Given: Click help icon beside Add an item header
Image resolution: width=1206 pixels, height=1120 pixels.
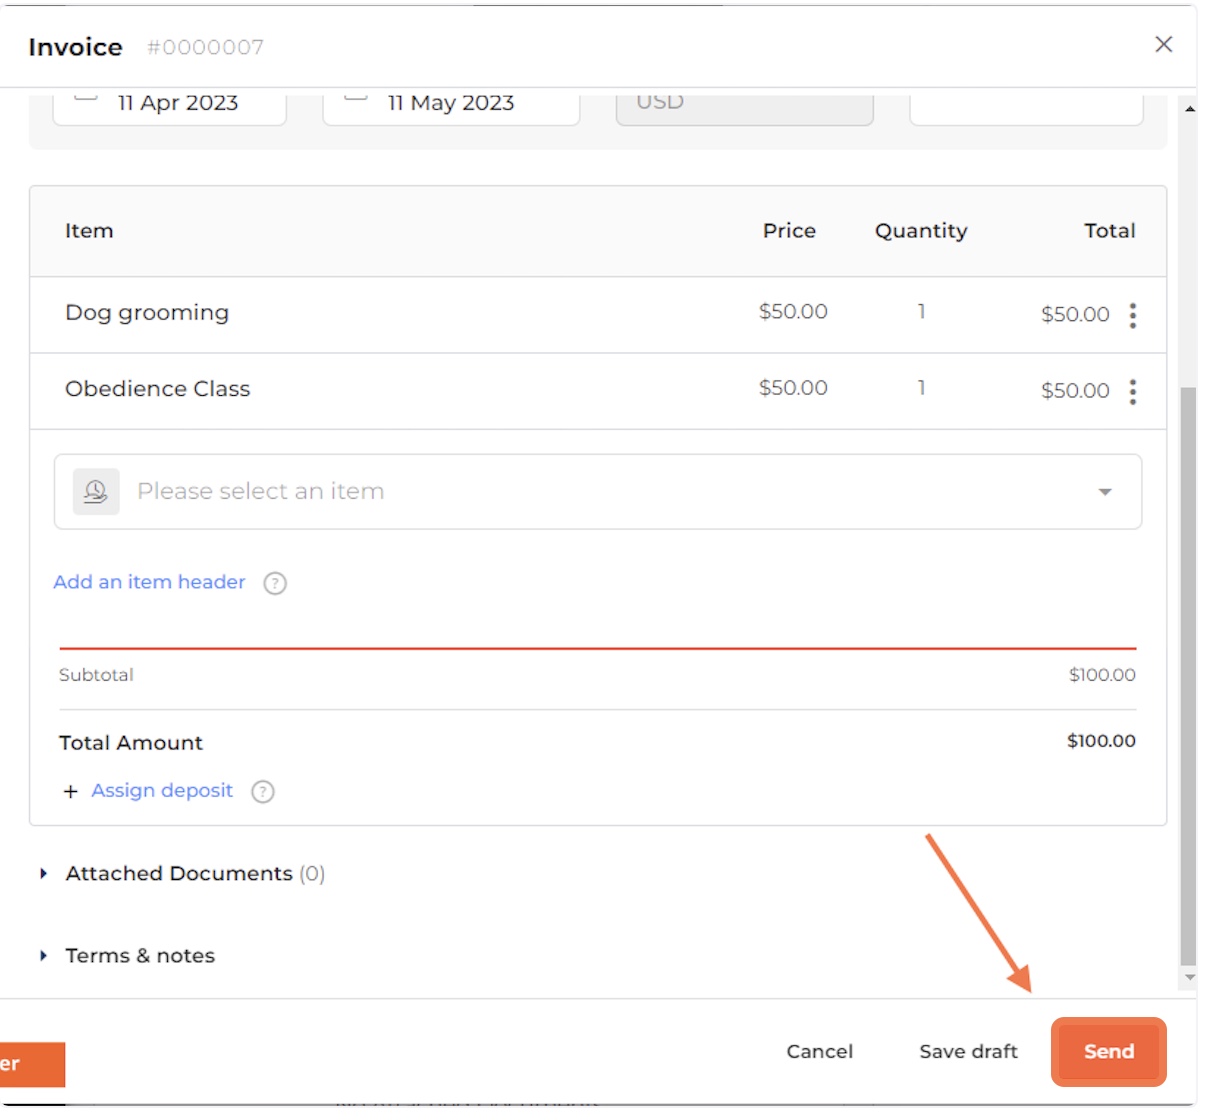Looking at the screenshot, I should 275,583.
